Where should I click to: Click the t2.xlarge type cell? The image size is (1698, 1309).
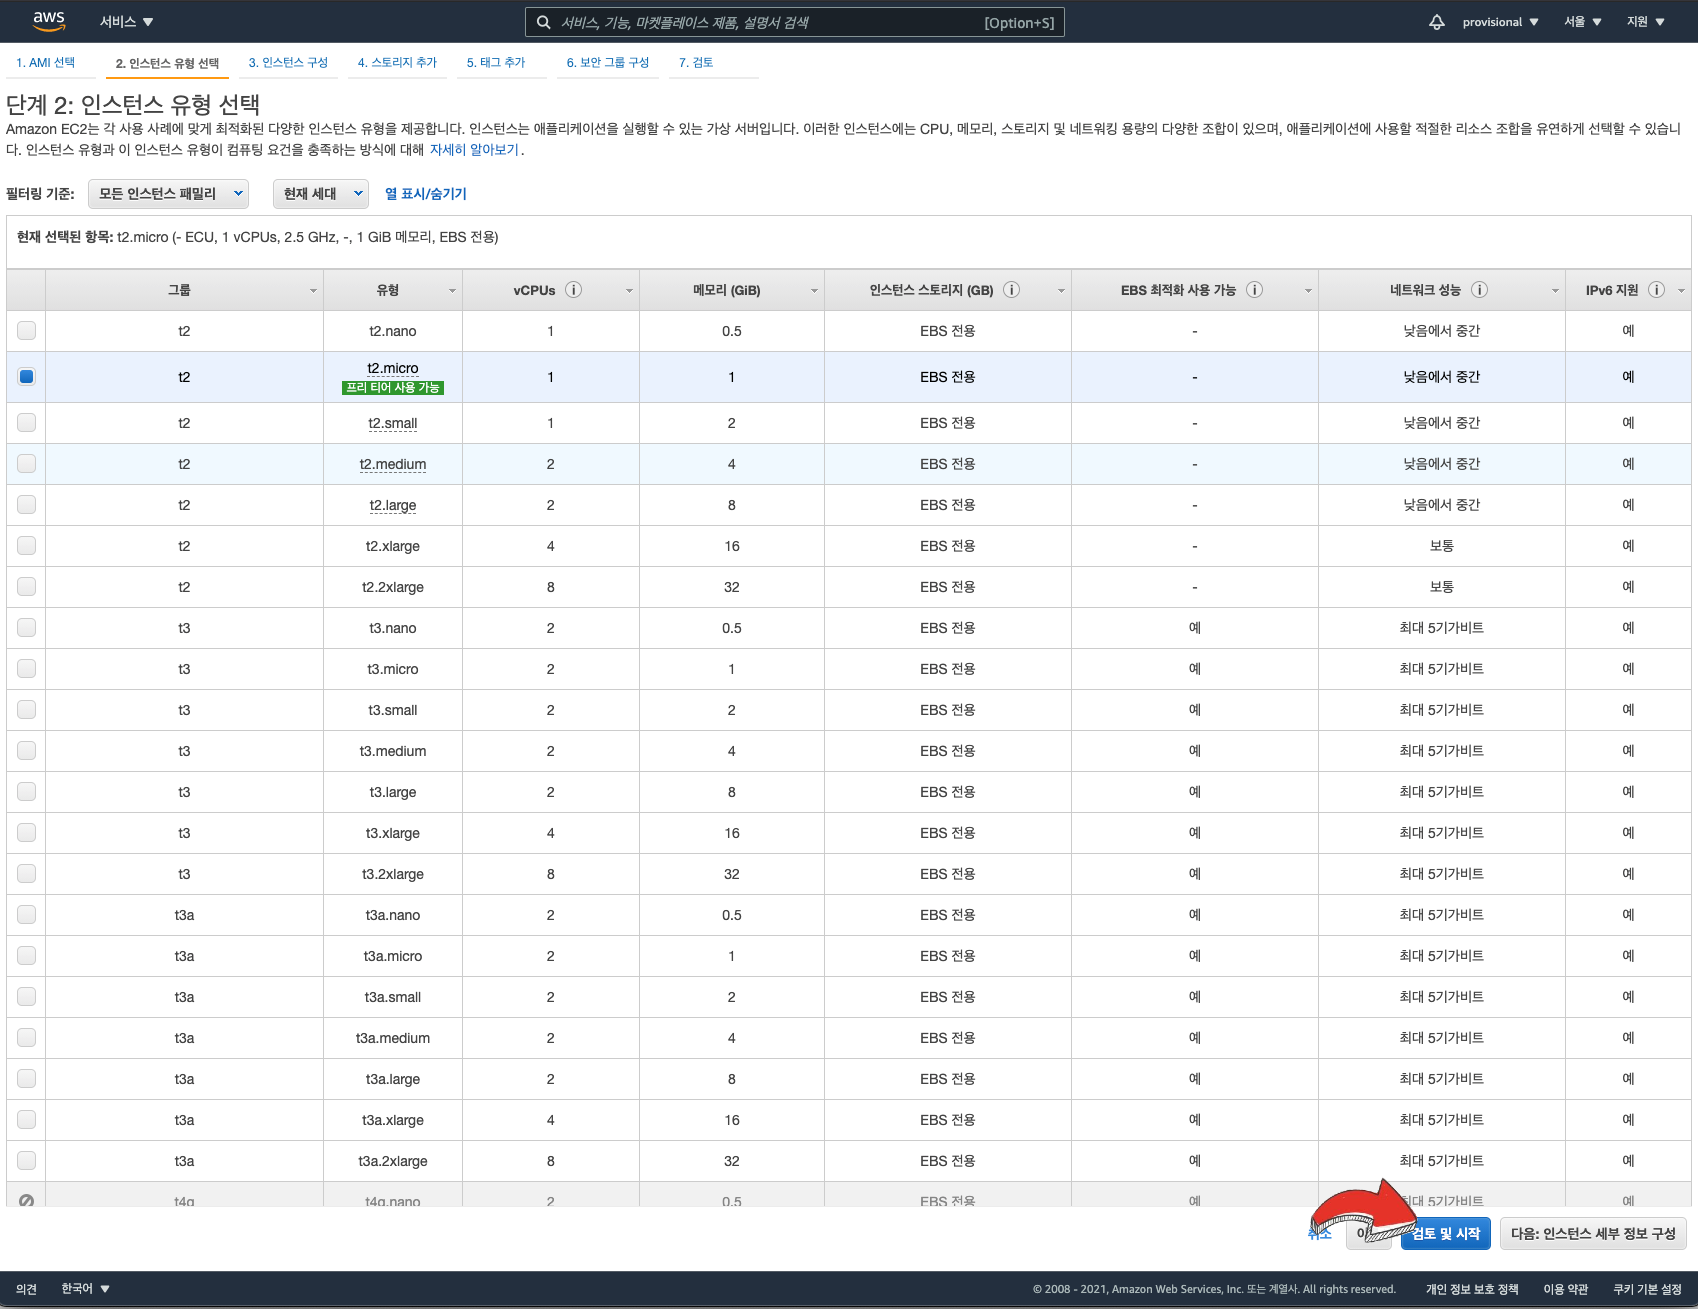pyautogui.click(x=393, y=546)
